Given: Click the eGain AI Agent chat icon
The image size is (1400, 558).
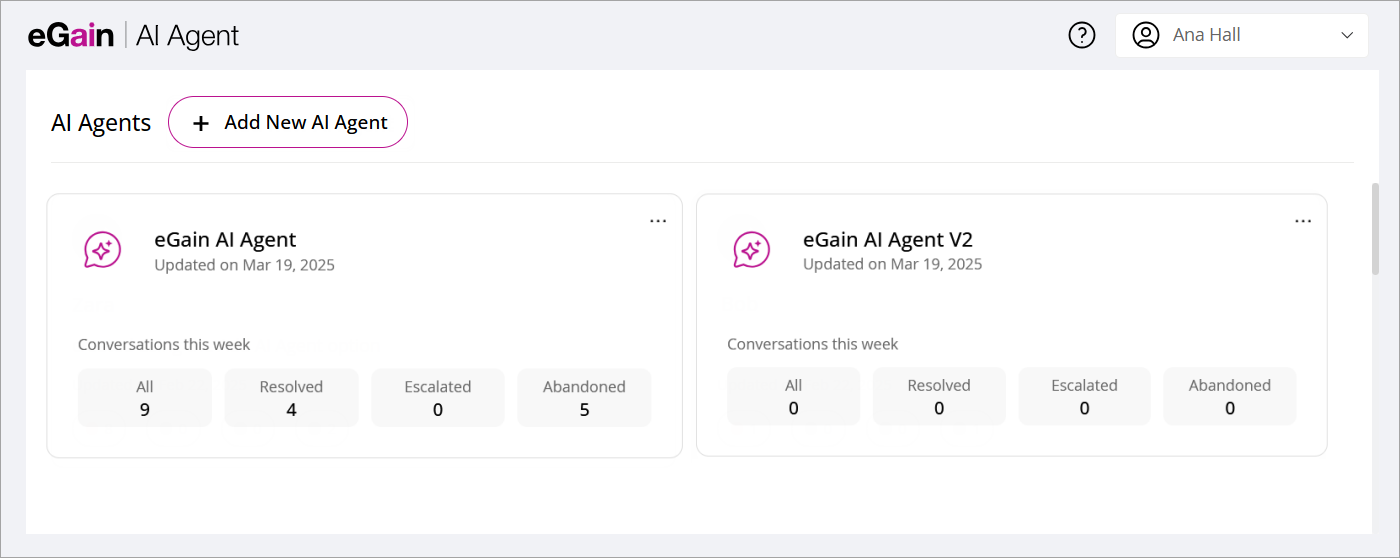Looking at the screenshot, I should [x=102, y=250].
